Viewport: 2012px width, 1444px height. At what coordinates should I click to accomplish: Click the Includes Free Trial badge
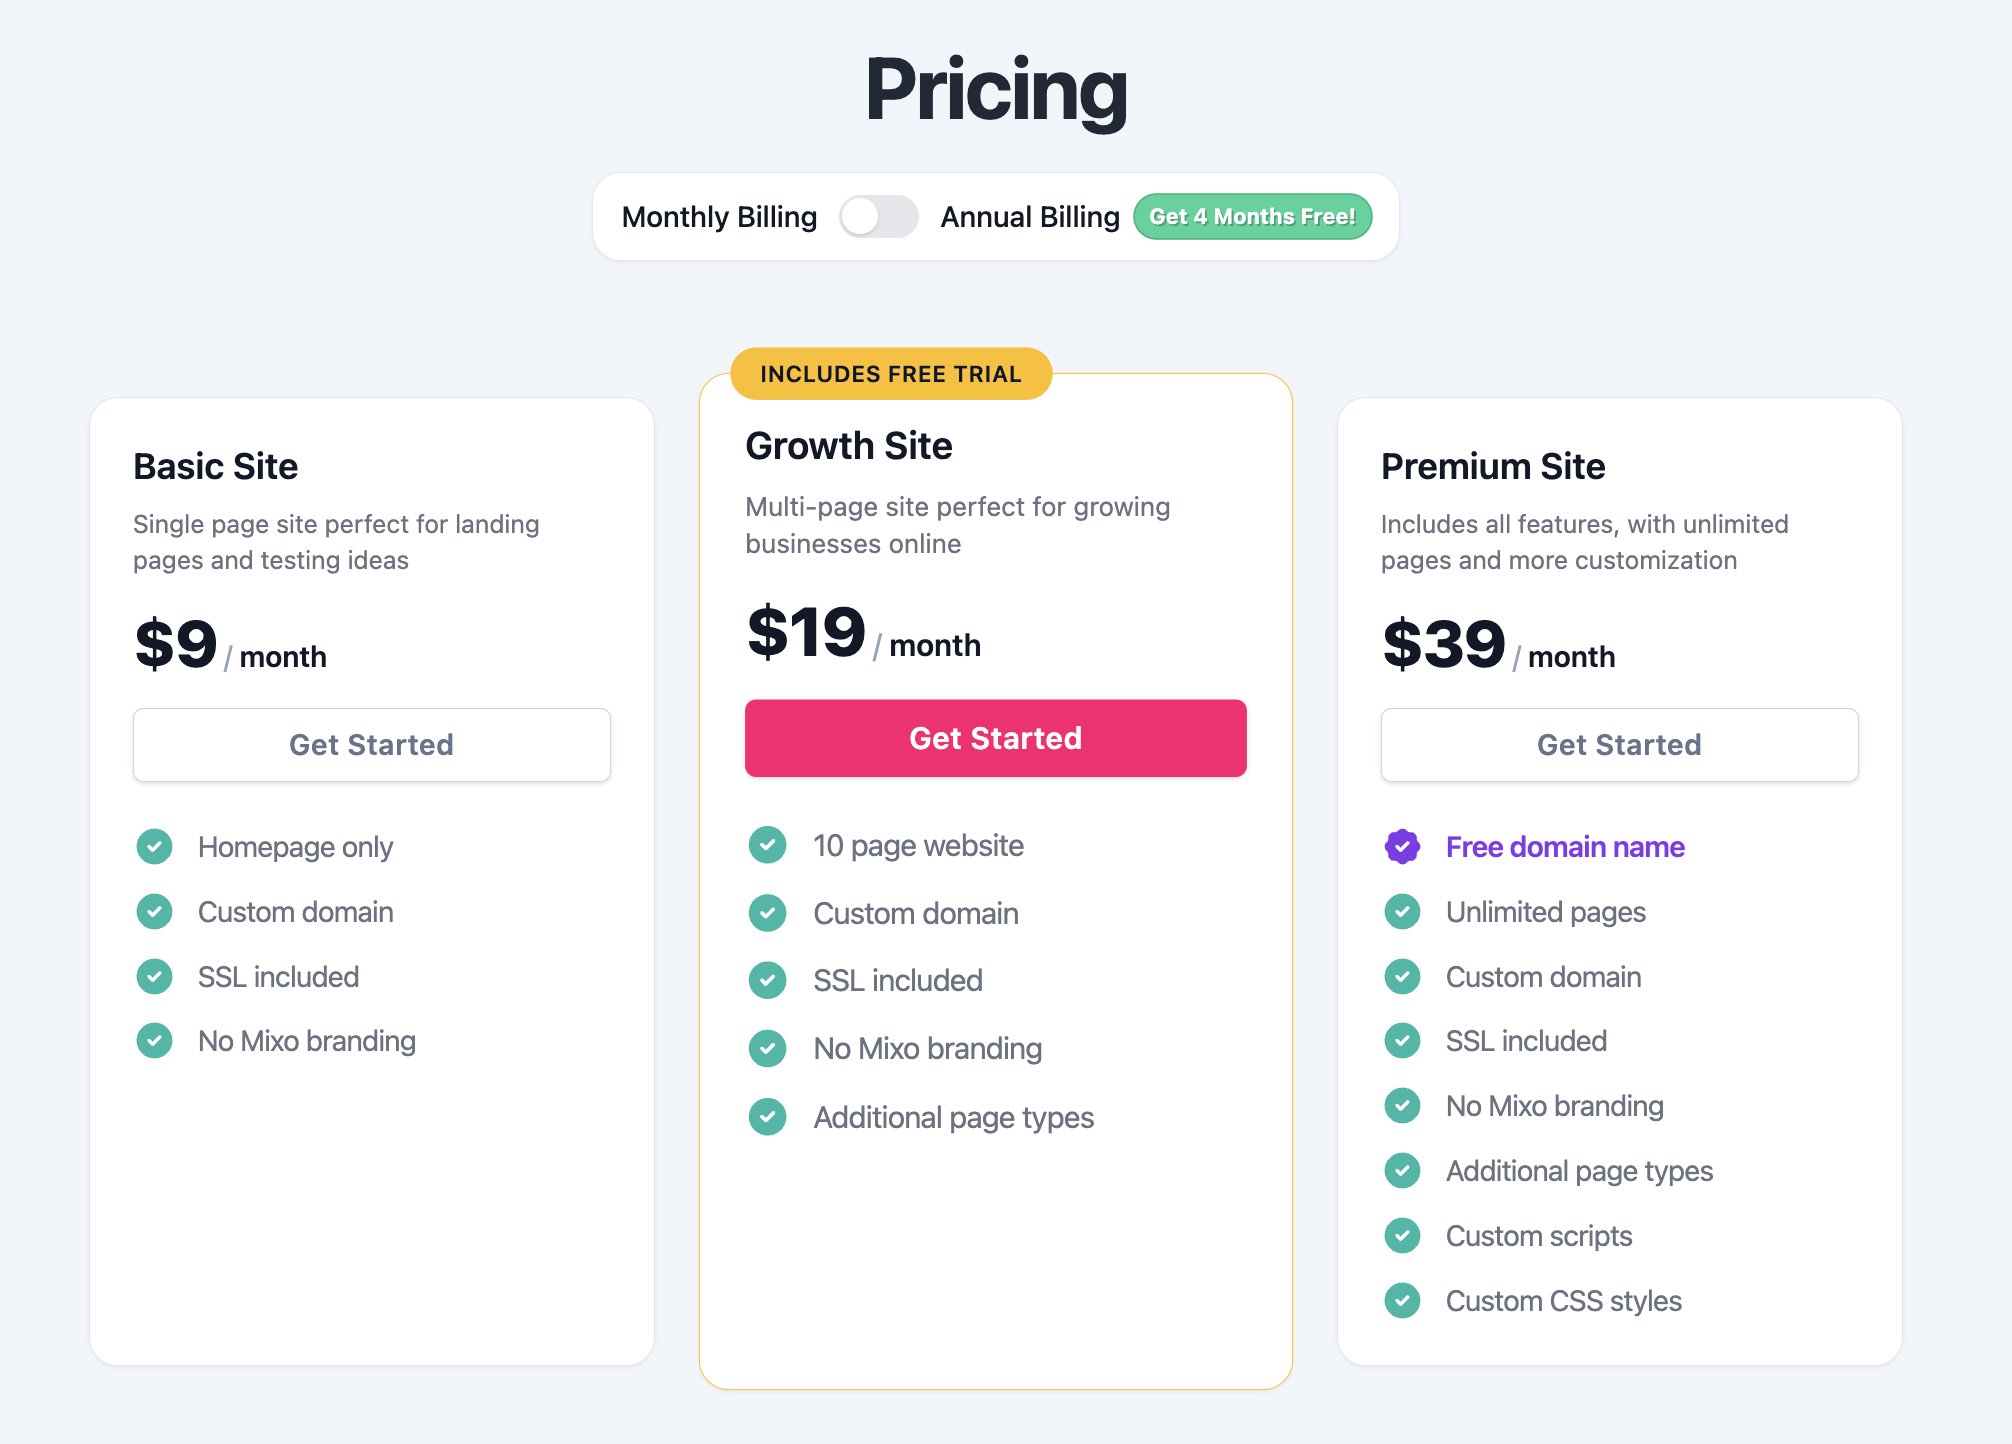[891, 374]
